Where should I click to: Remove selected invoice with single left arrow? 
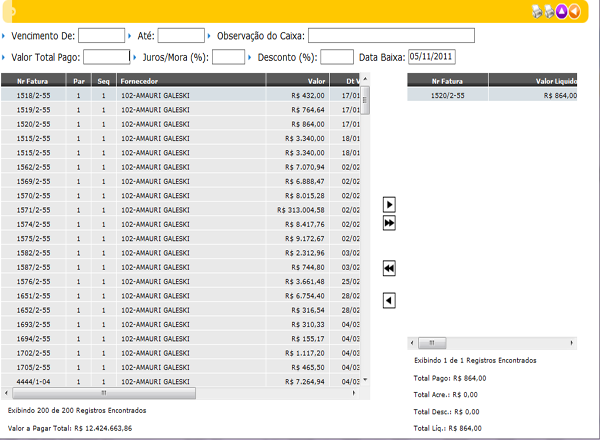point(389,300)
